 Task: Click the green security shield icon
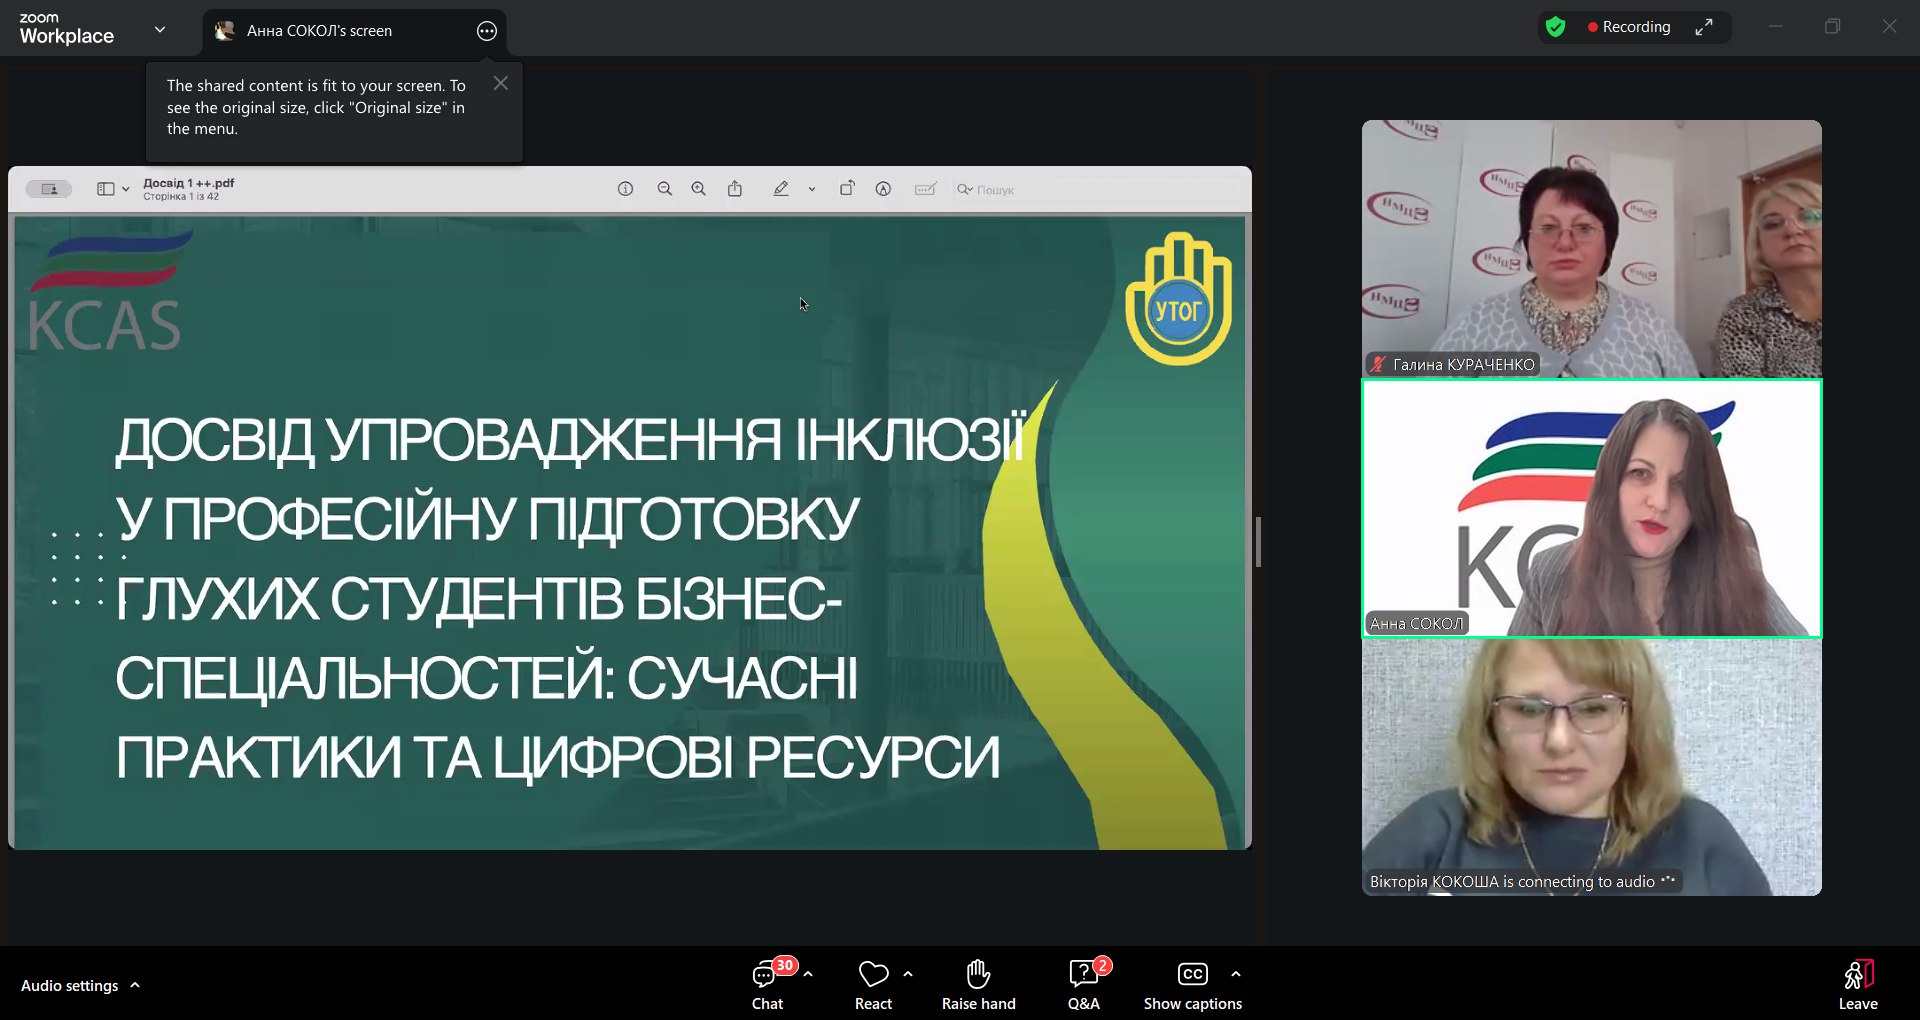[1555, 27]
